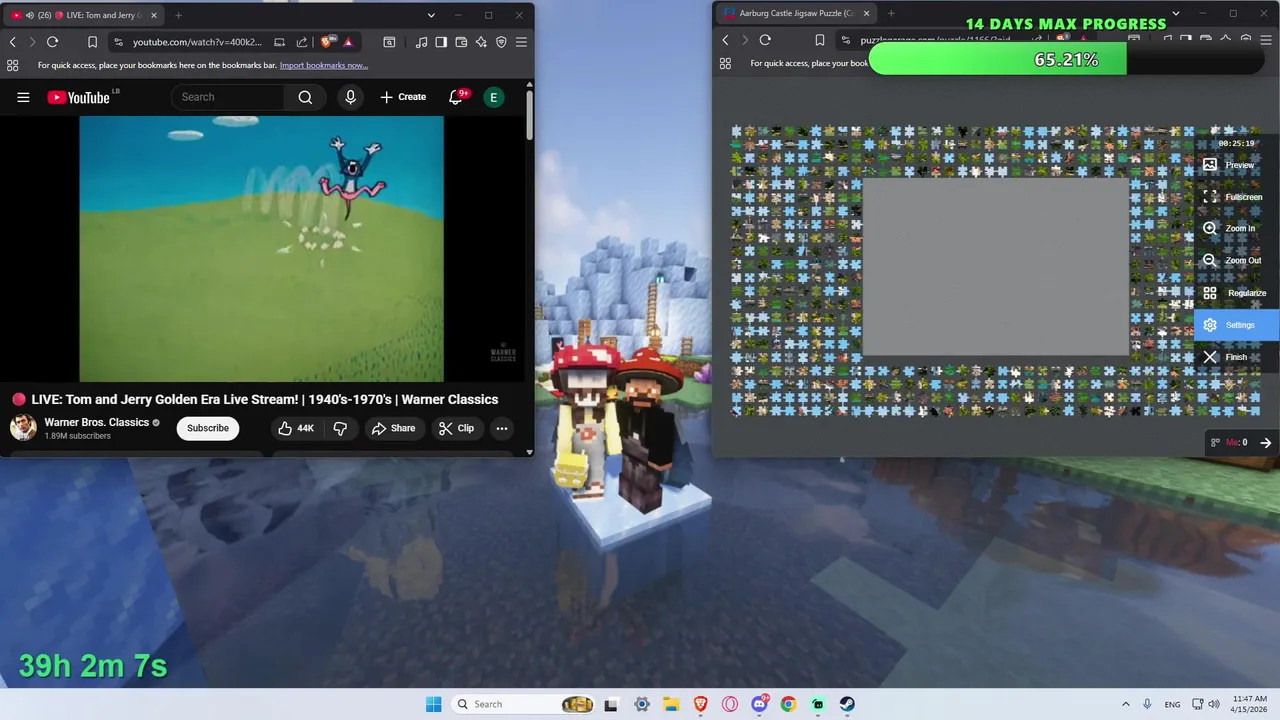This screenshot has width=1280, height=720.
Task: Close the Aarburg Castle puzzle tab
Action: tap(866, 13)
